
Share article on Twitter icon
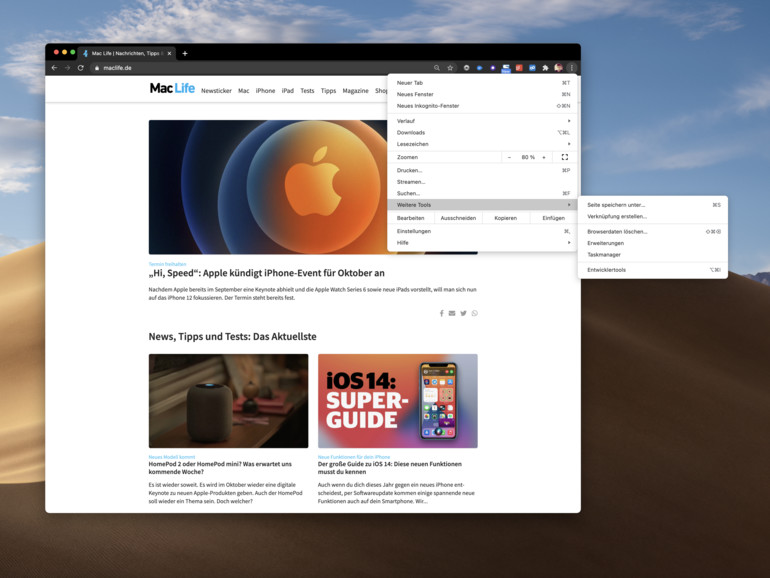tap(463, 313)
